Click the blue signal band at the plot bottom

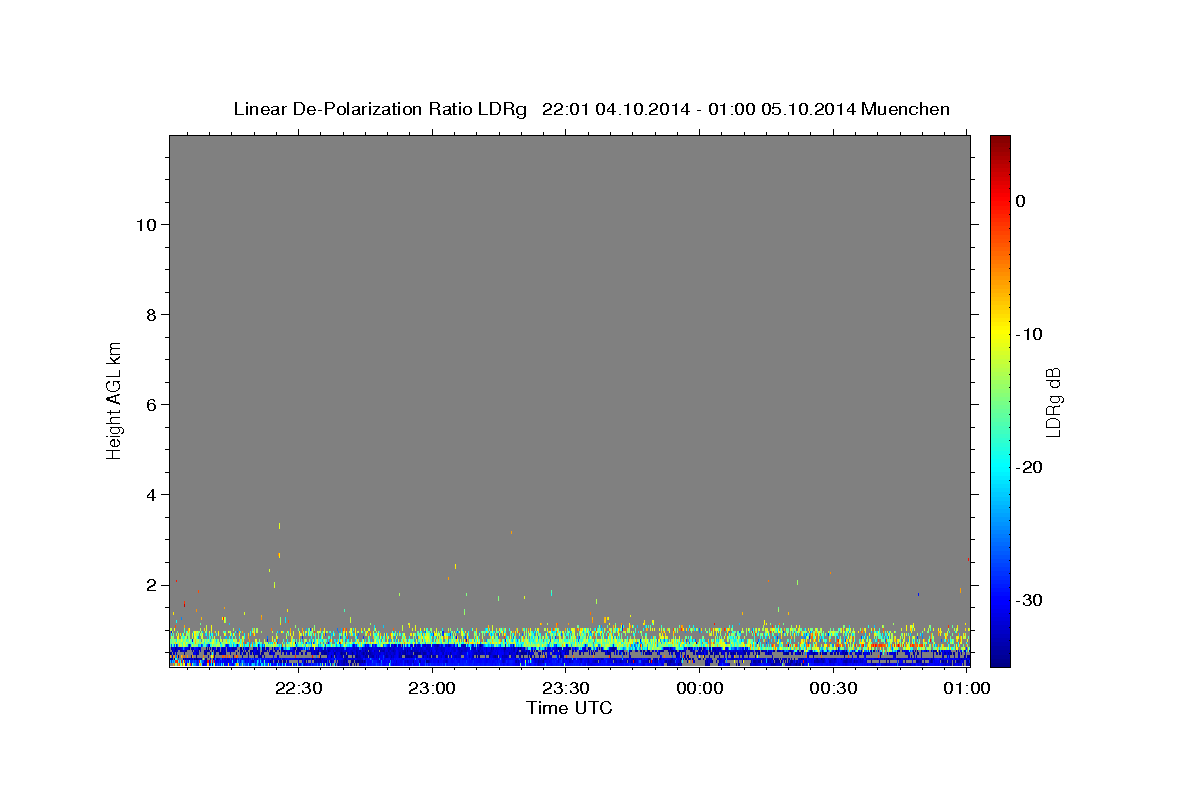click(569, 654)
